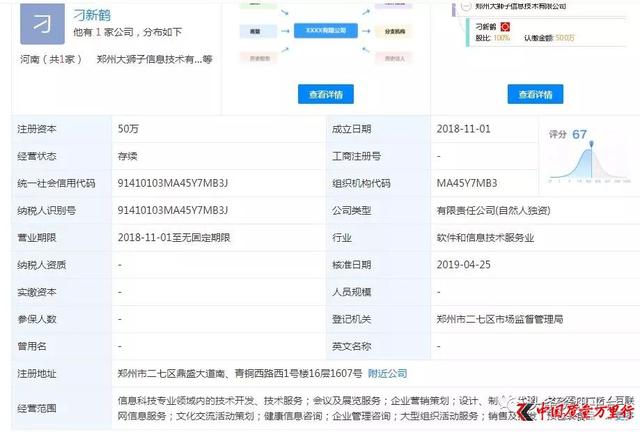Viewport: 640px width, 432px height.
Task: Click the 核准日期 value 2019-04-25
Action: [x=463, y=265]
